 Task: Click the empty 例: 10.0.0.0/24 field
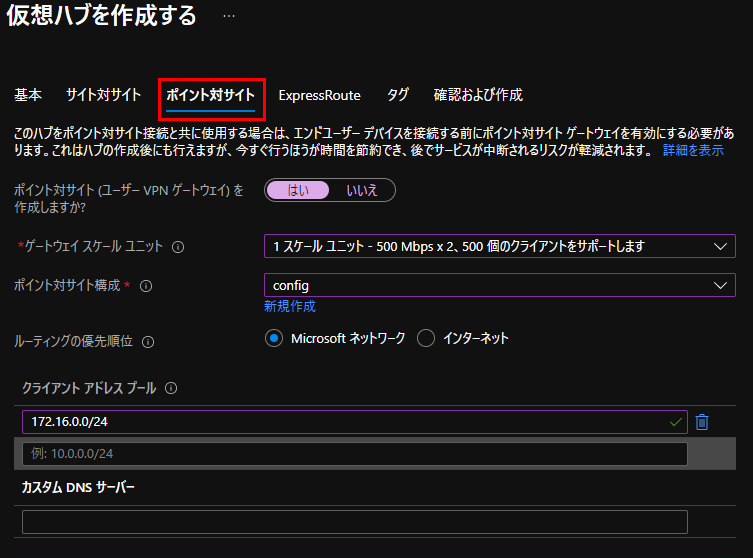355,454
